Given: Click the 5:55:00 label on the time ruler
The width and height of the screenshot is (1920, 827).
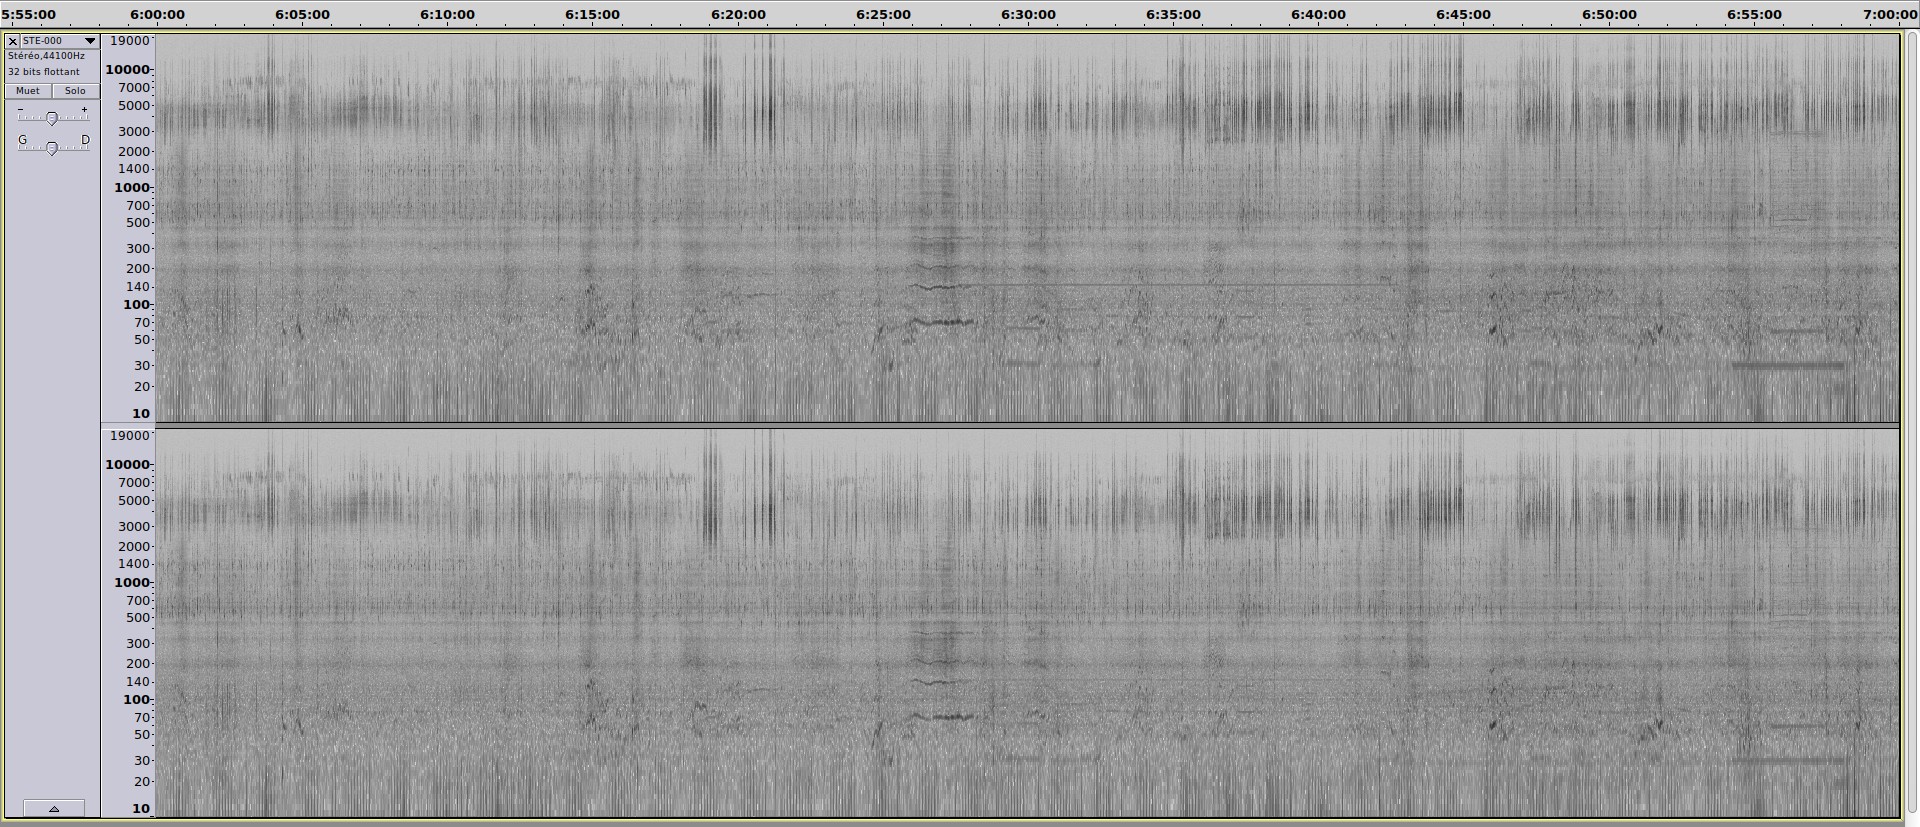Looking at the screenshot, I should pyautogui.click(x=28, y=14).
